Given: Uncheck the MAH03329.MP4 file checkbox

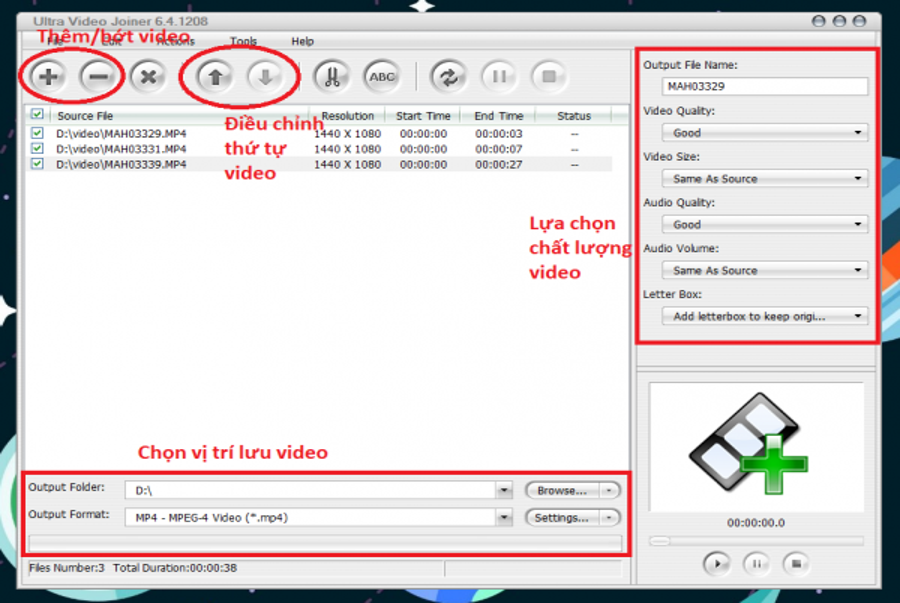Looking at the screenshot, I should coord(37,133).
